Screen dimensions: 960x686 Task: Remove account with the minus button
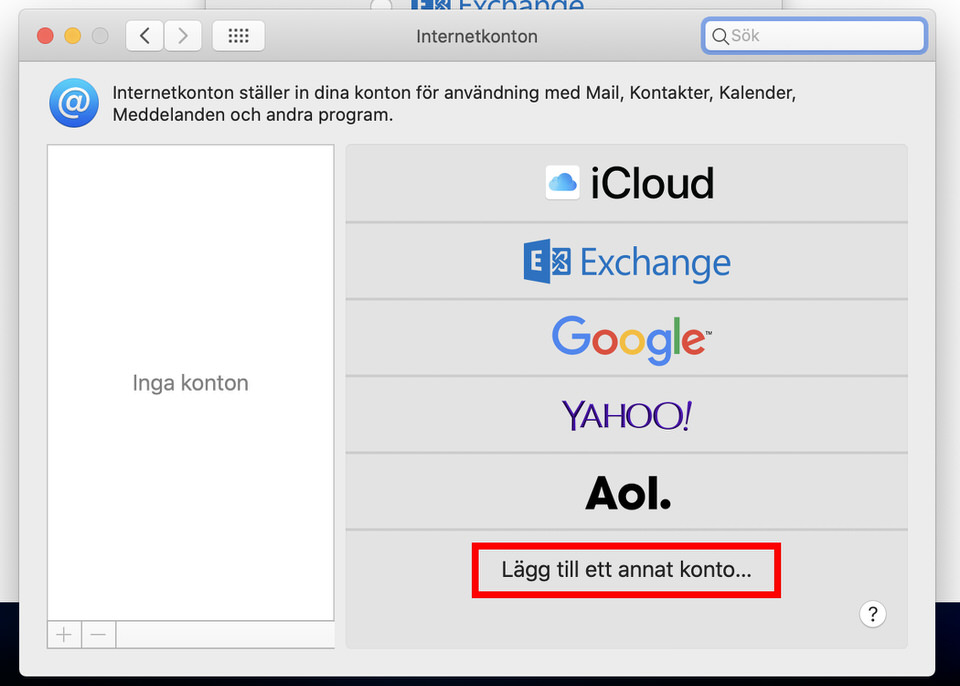[x=99, y=635]
